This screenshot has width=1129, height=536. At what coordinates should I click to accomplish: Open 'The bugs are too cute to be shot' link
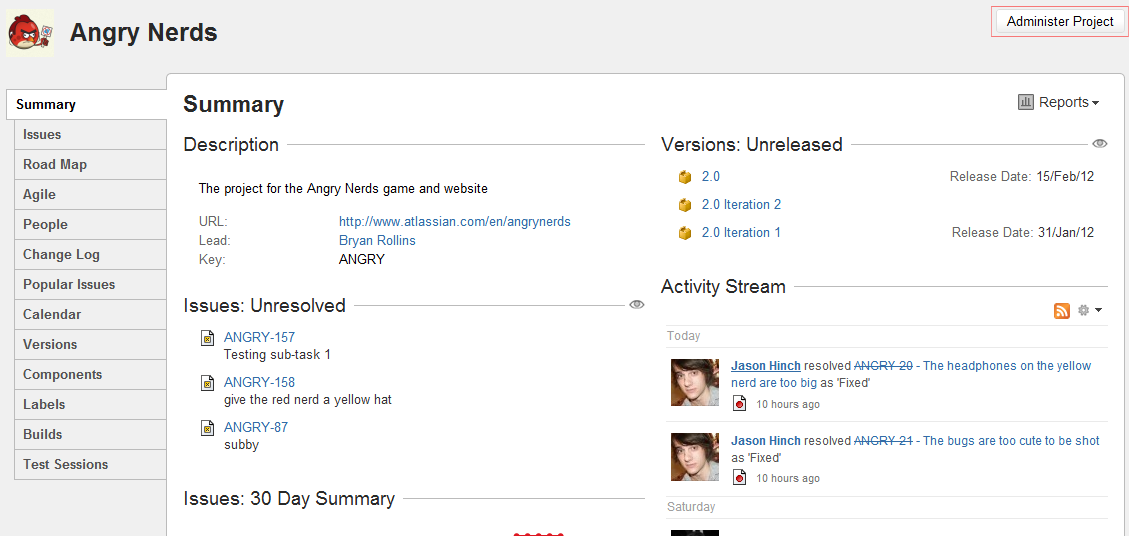pos(1012,441)
